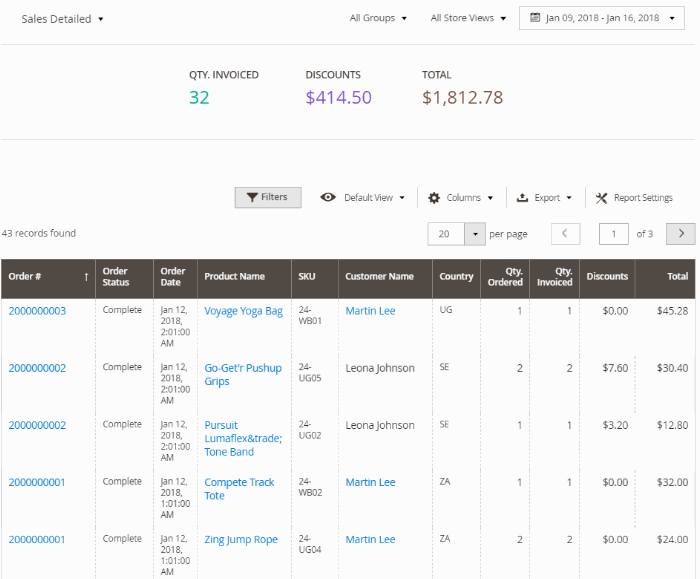Open Martin Lee on Zing Jump Rope row
Image resolution: width=700 pixels, height=579 pixels.
click(371, 540)
